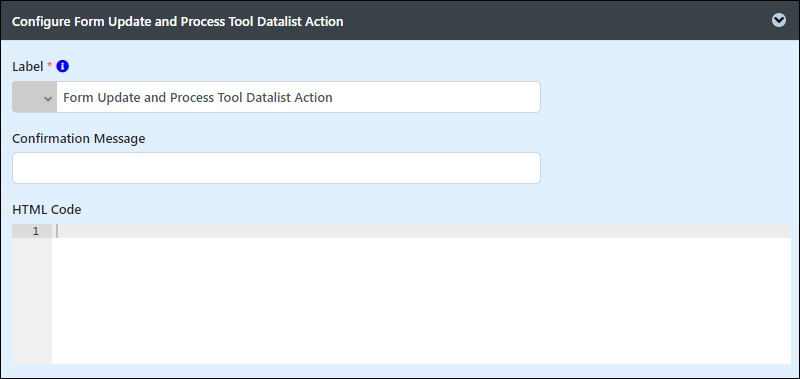Click the "HTML Code" caption text
The height and width of the screenshot is (379, 800).
(46, 209)
